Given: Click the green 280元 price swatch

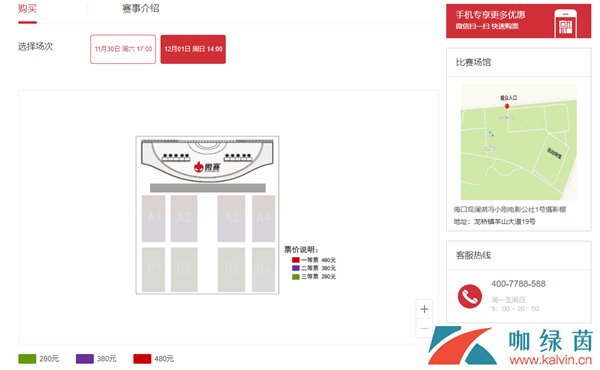Looking at the screenshot, I should (x=27, y=359).
